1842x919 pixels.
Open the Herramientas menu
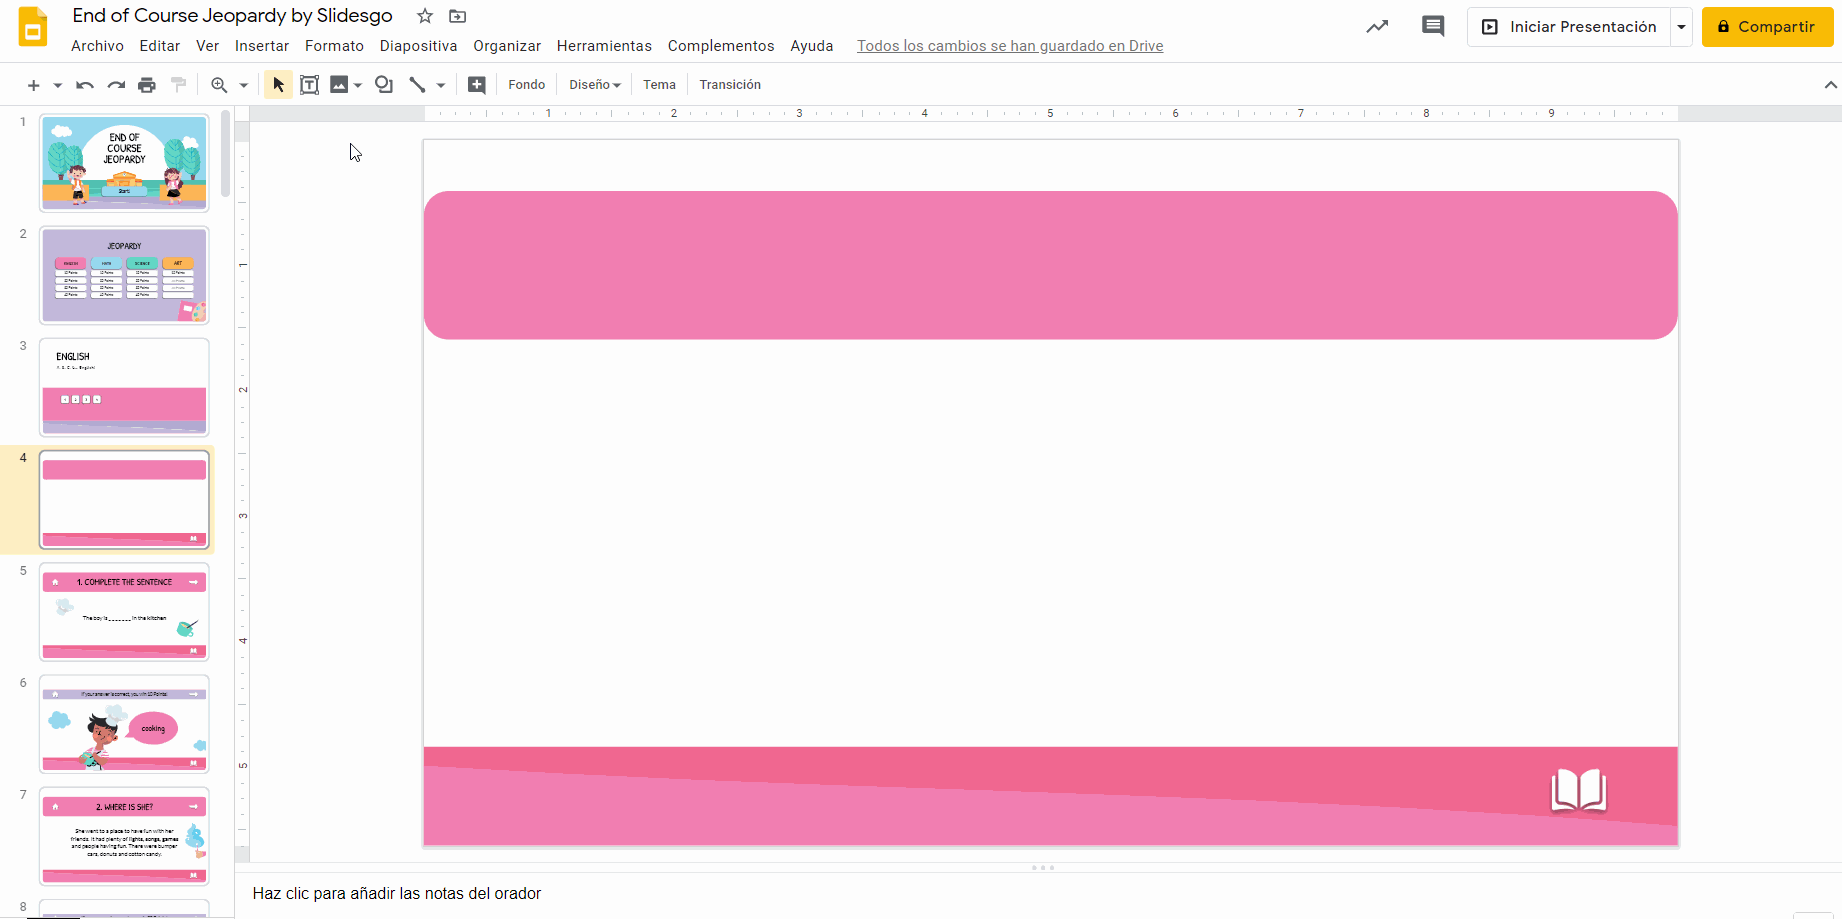click(604, 46)
